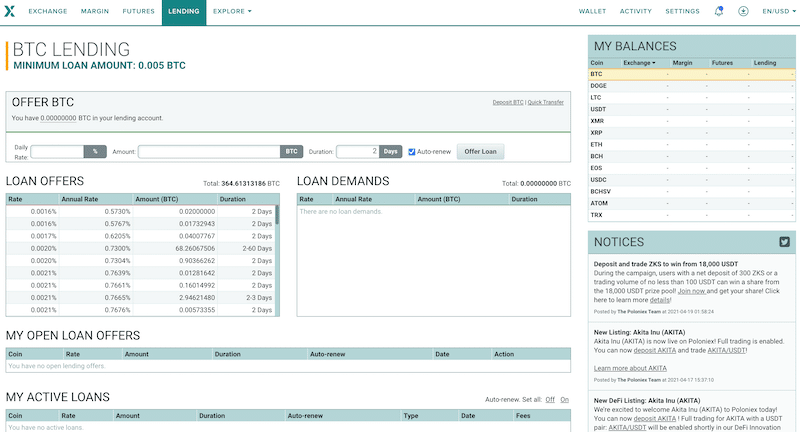The width and height of the screenshot is (800, 432).
Task: Open the deposit AKITA link under New Listing
Action: click(x=655, y=350)
